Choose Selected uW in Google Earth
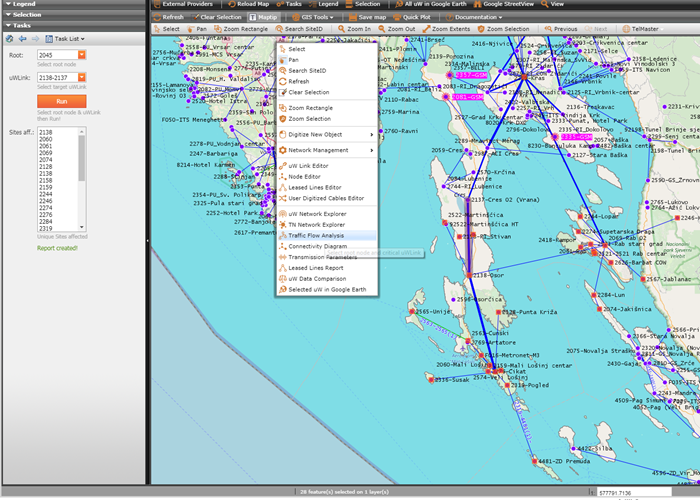The image size is (700, 500). click(327, 289)
